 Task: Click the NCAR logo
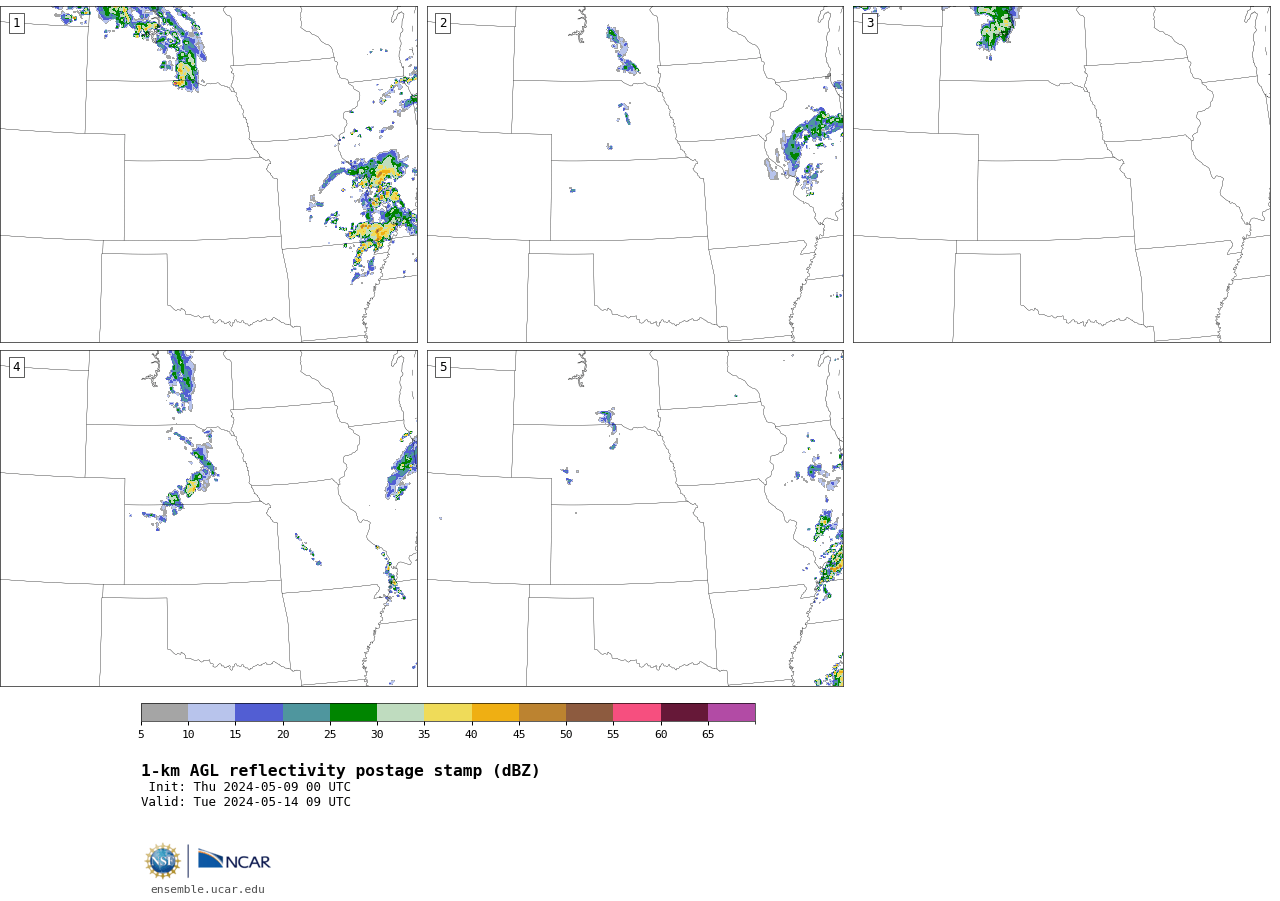pos(234,860)
